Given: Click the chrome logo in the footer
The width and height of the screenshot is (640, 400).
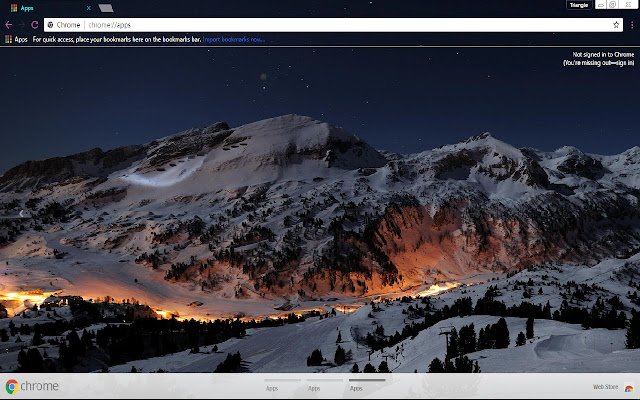Looking at the screenshot, I should click(x=32, y=386).
